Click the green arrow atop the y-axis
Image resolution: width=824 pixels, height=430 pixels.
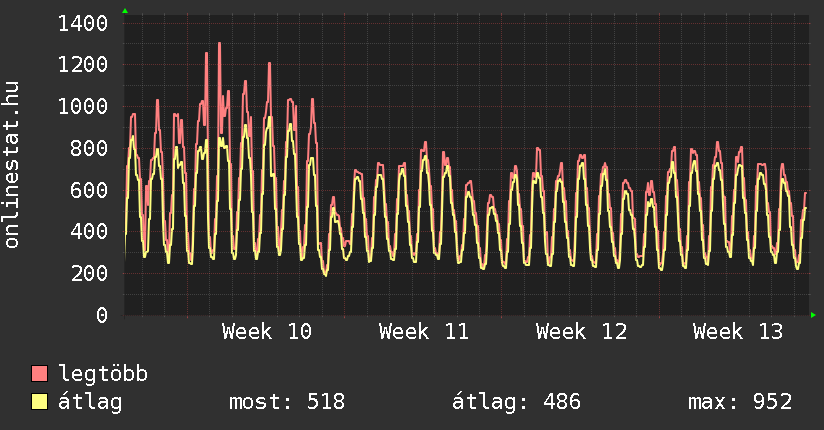click(x=125, y=11)
